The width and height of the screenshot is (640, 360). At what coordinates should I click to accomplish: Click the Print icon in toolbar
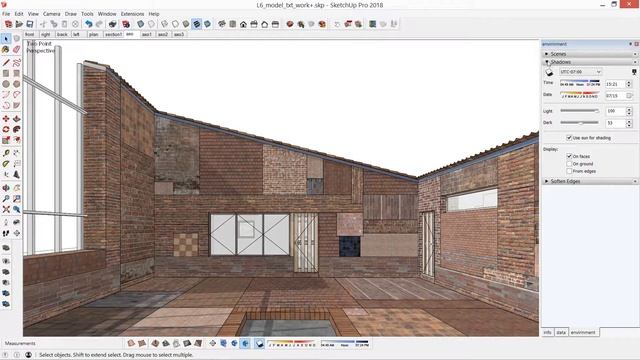coord(112,24)
